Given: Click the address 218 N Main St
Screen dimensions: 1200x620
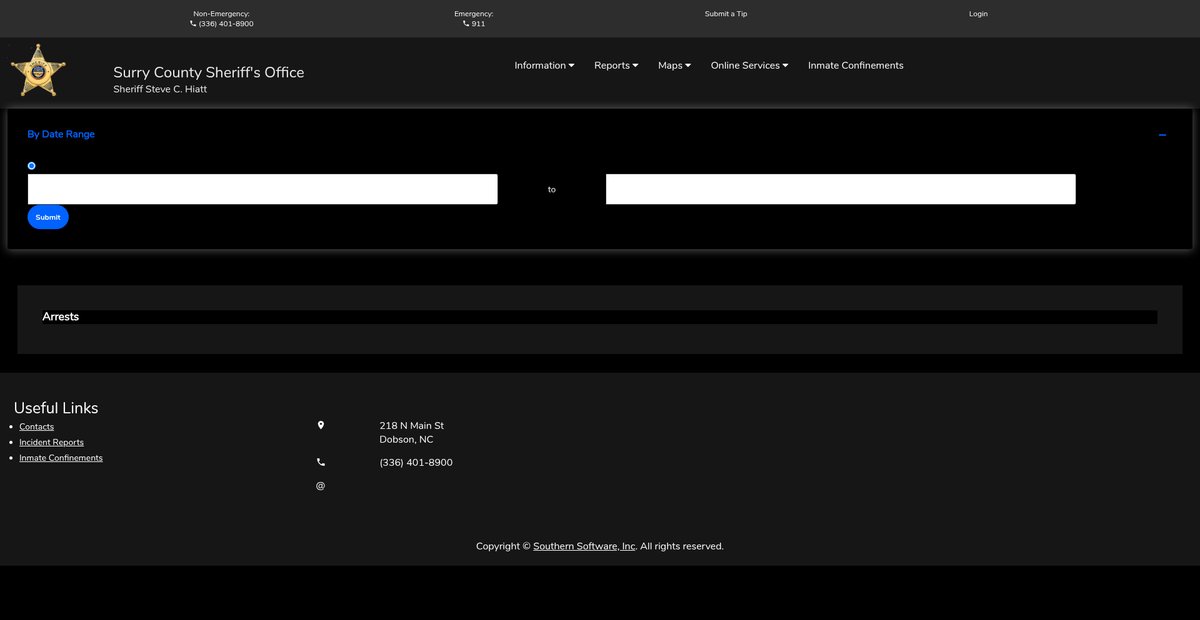Looking at the screenshot, I should point(412,426).
